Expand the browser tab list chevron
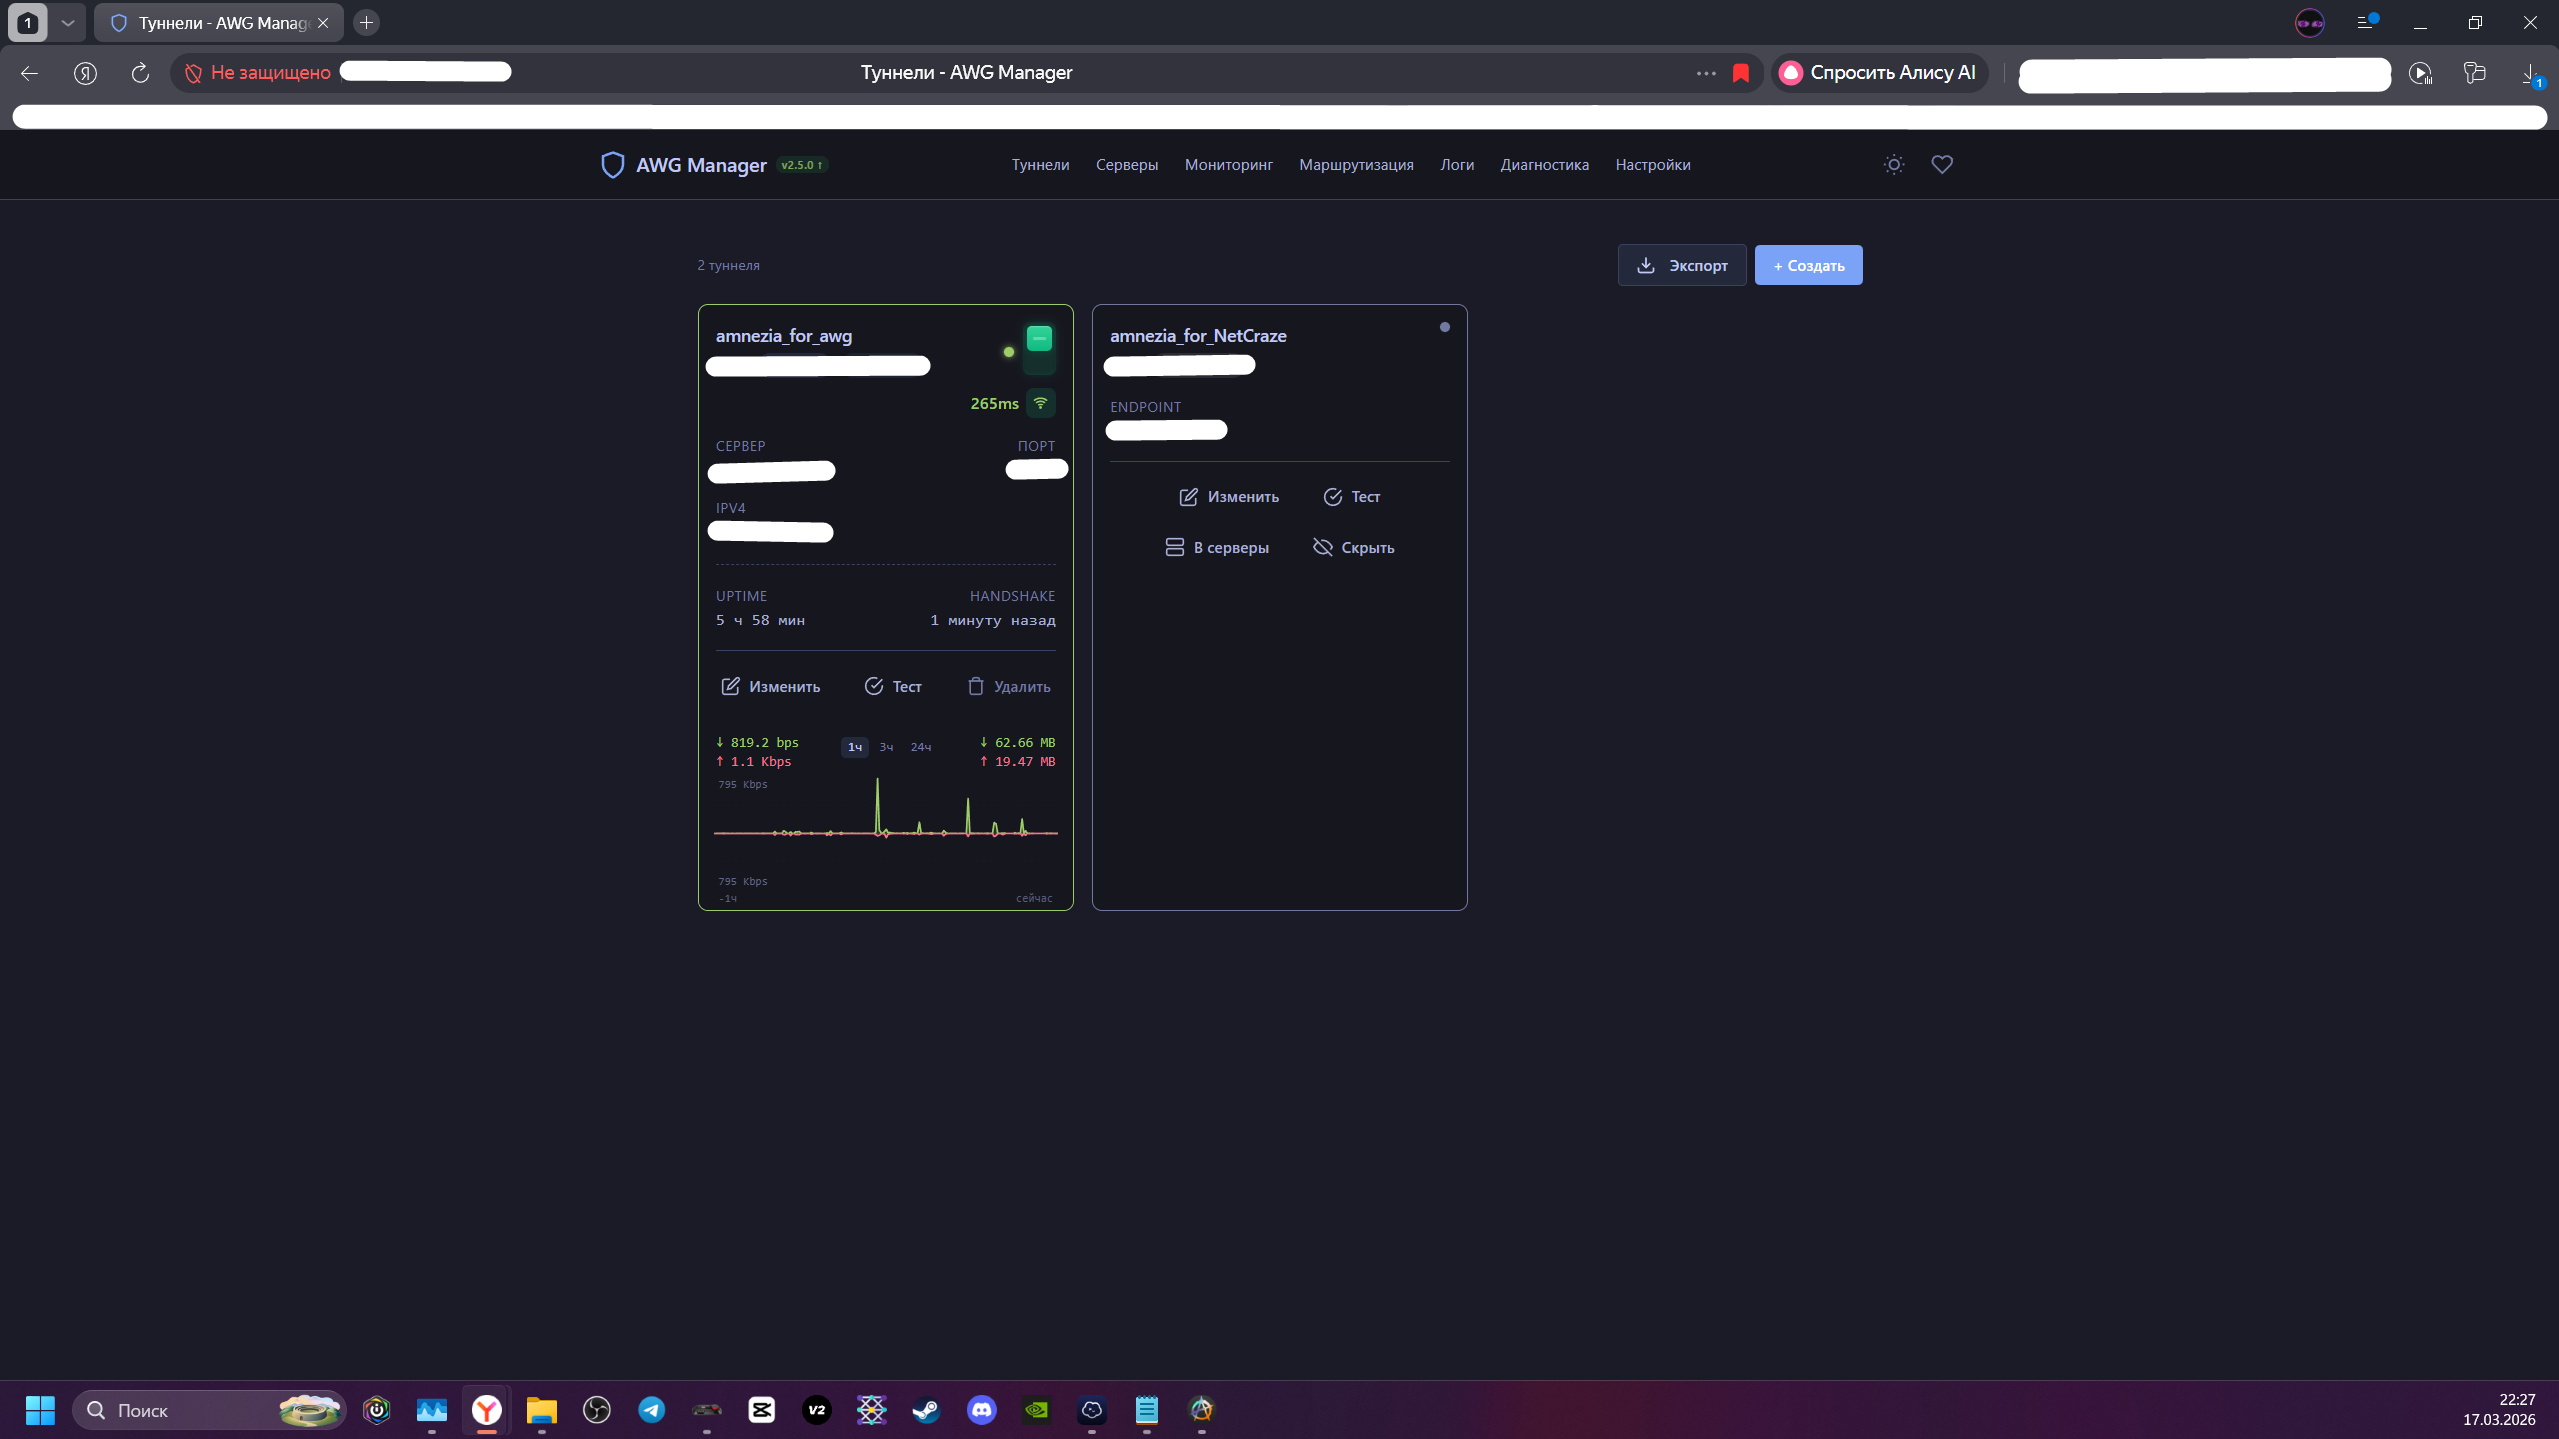The width and height of the screenshot is (2559, 1439). tap(68, 22)
